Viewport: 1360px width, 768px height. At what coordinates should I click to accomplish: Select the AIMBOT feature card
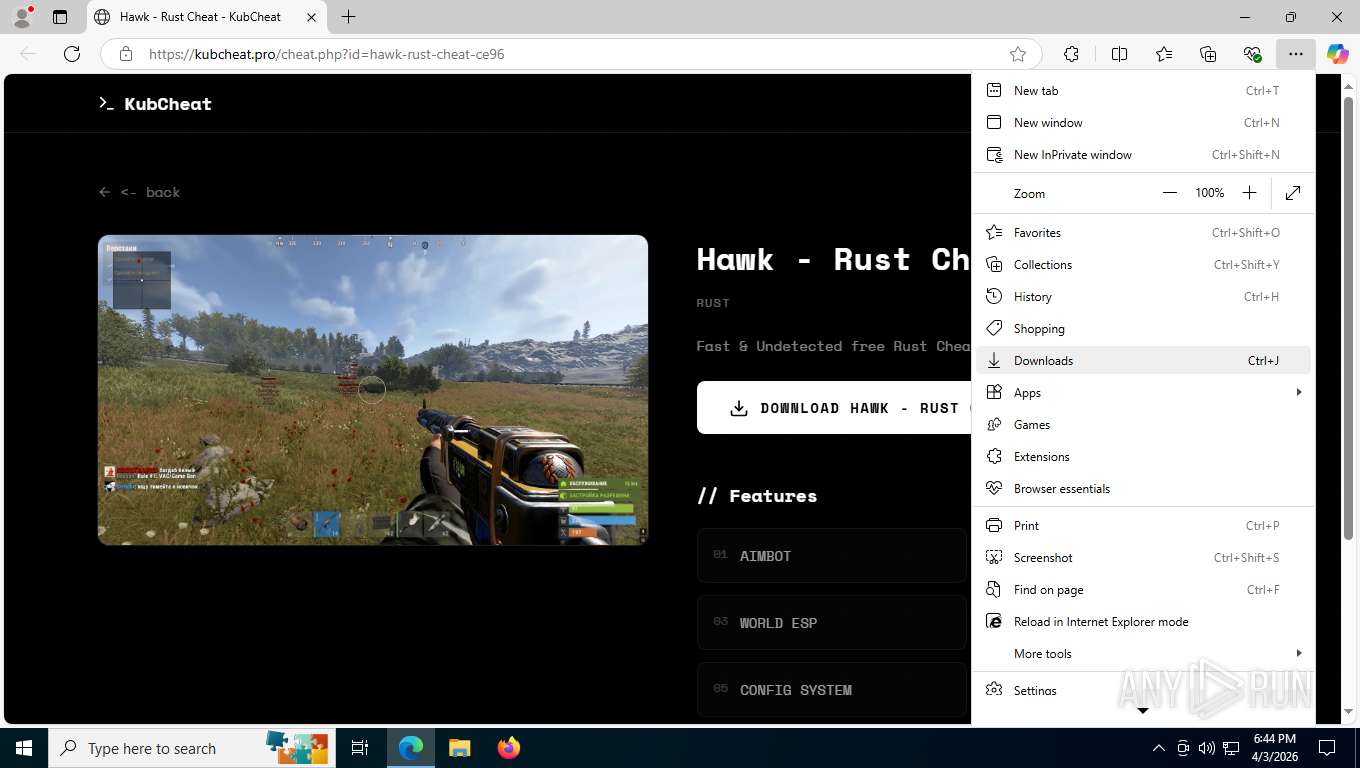(832, 556)
